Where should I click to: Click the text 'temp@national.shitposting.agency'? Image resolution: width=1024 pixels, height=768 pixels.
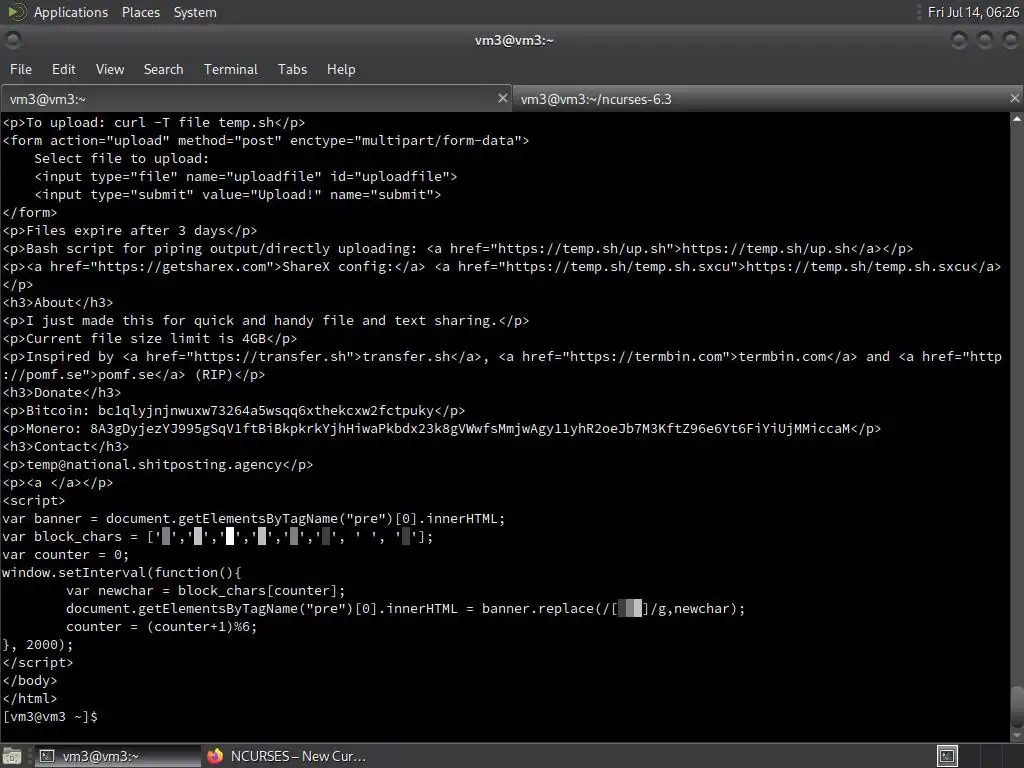pyautogui.click(x=154, y=464)
